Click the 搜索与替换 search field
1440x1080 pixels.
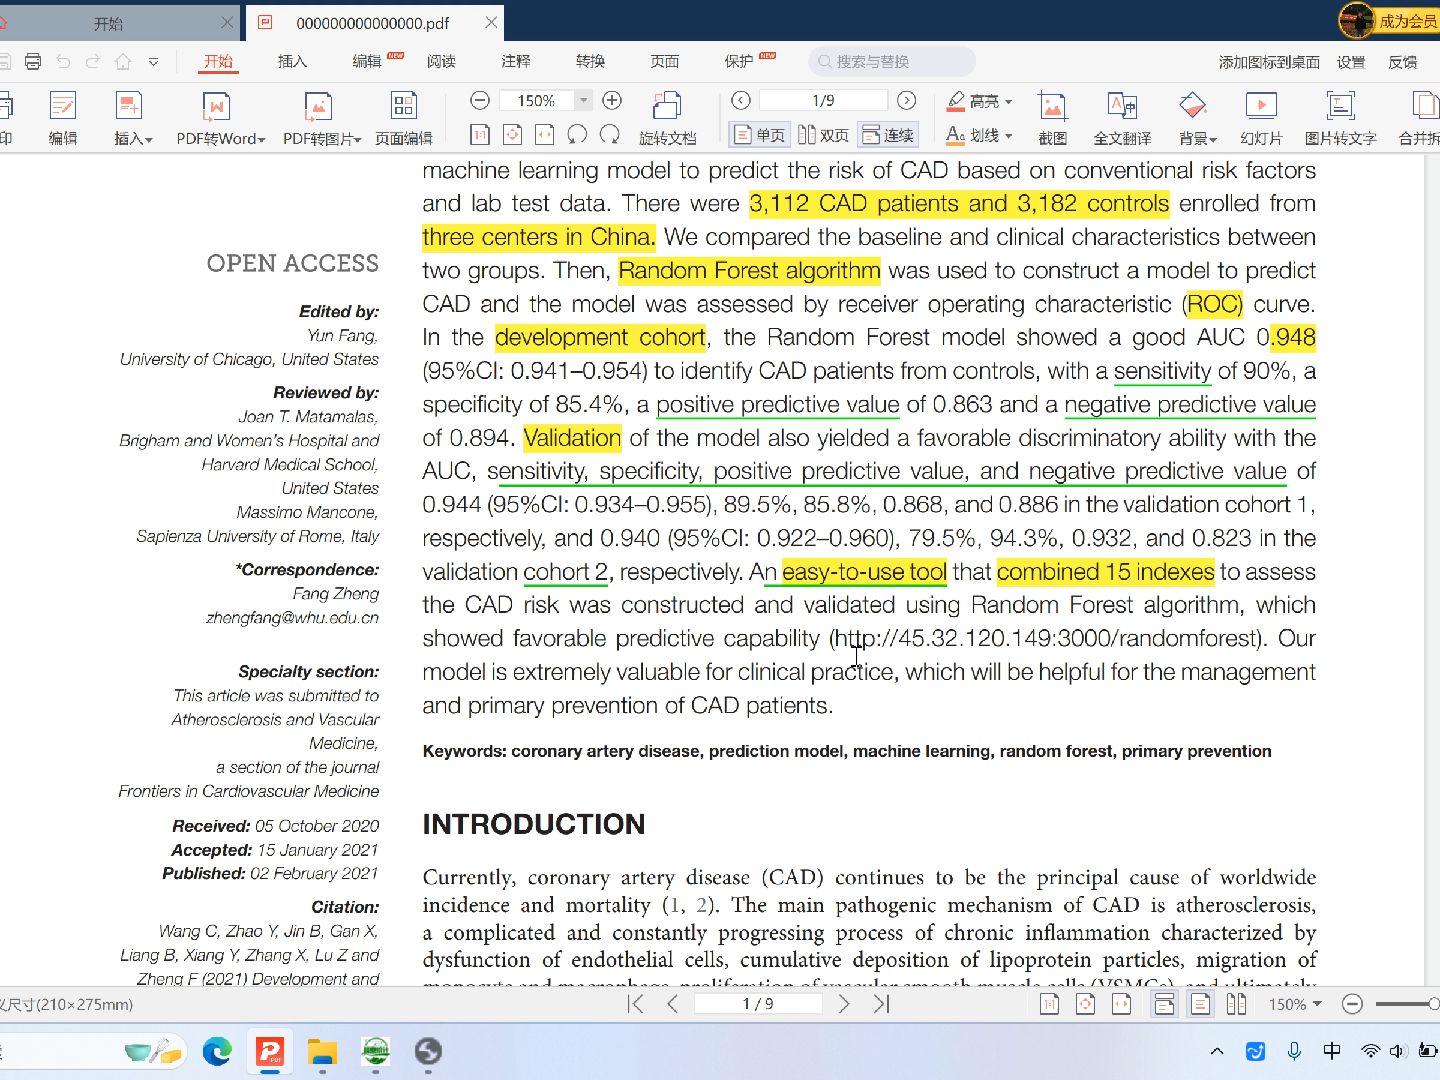point(892,61)
